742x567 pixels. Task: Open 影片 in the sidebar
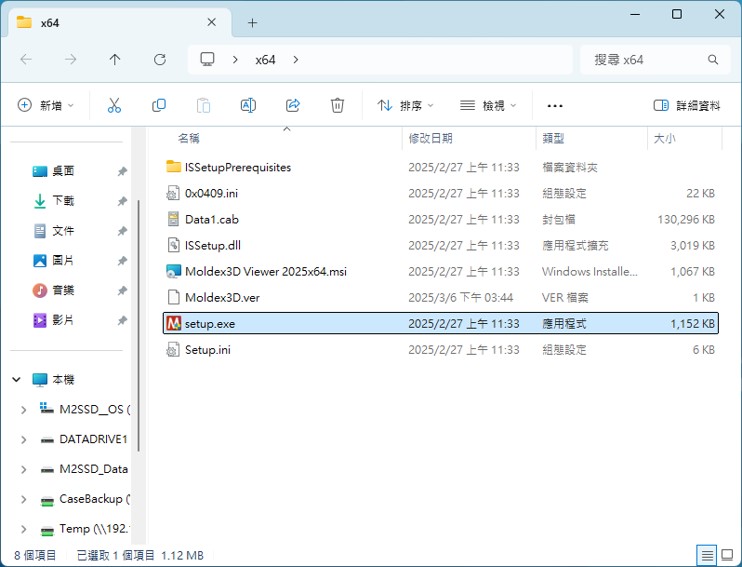[63, 320]
